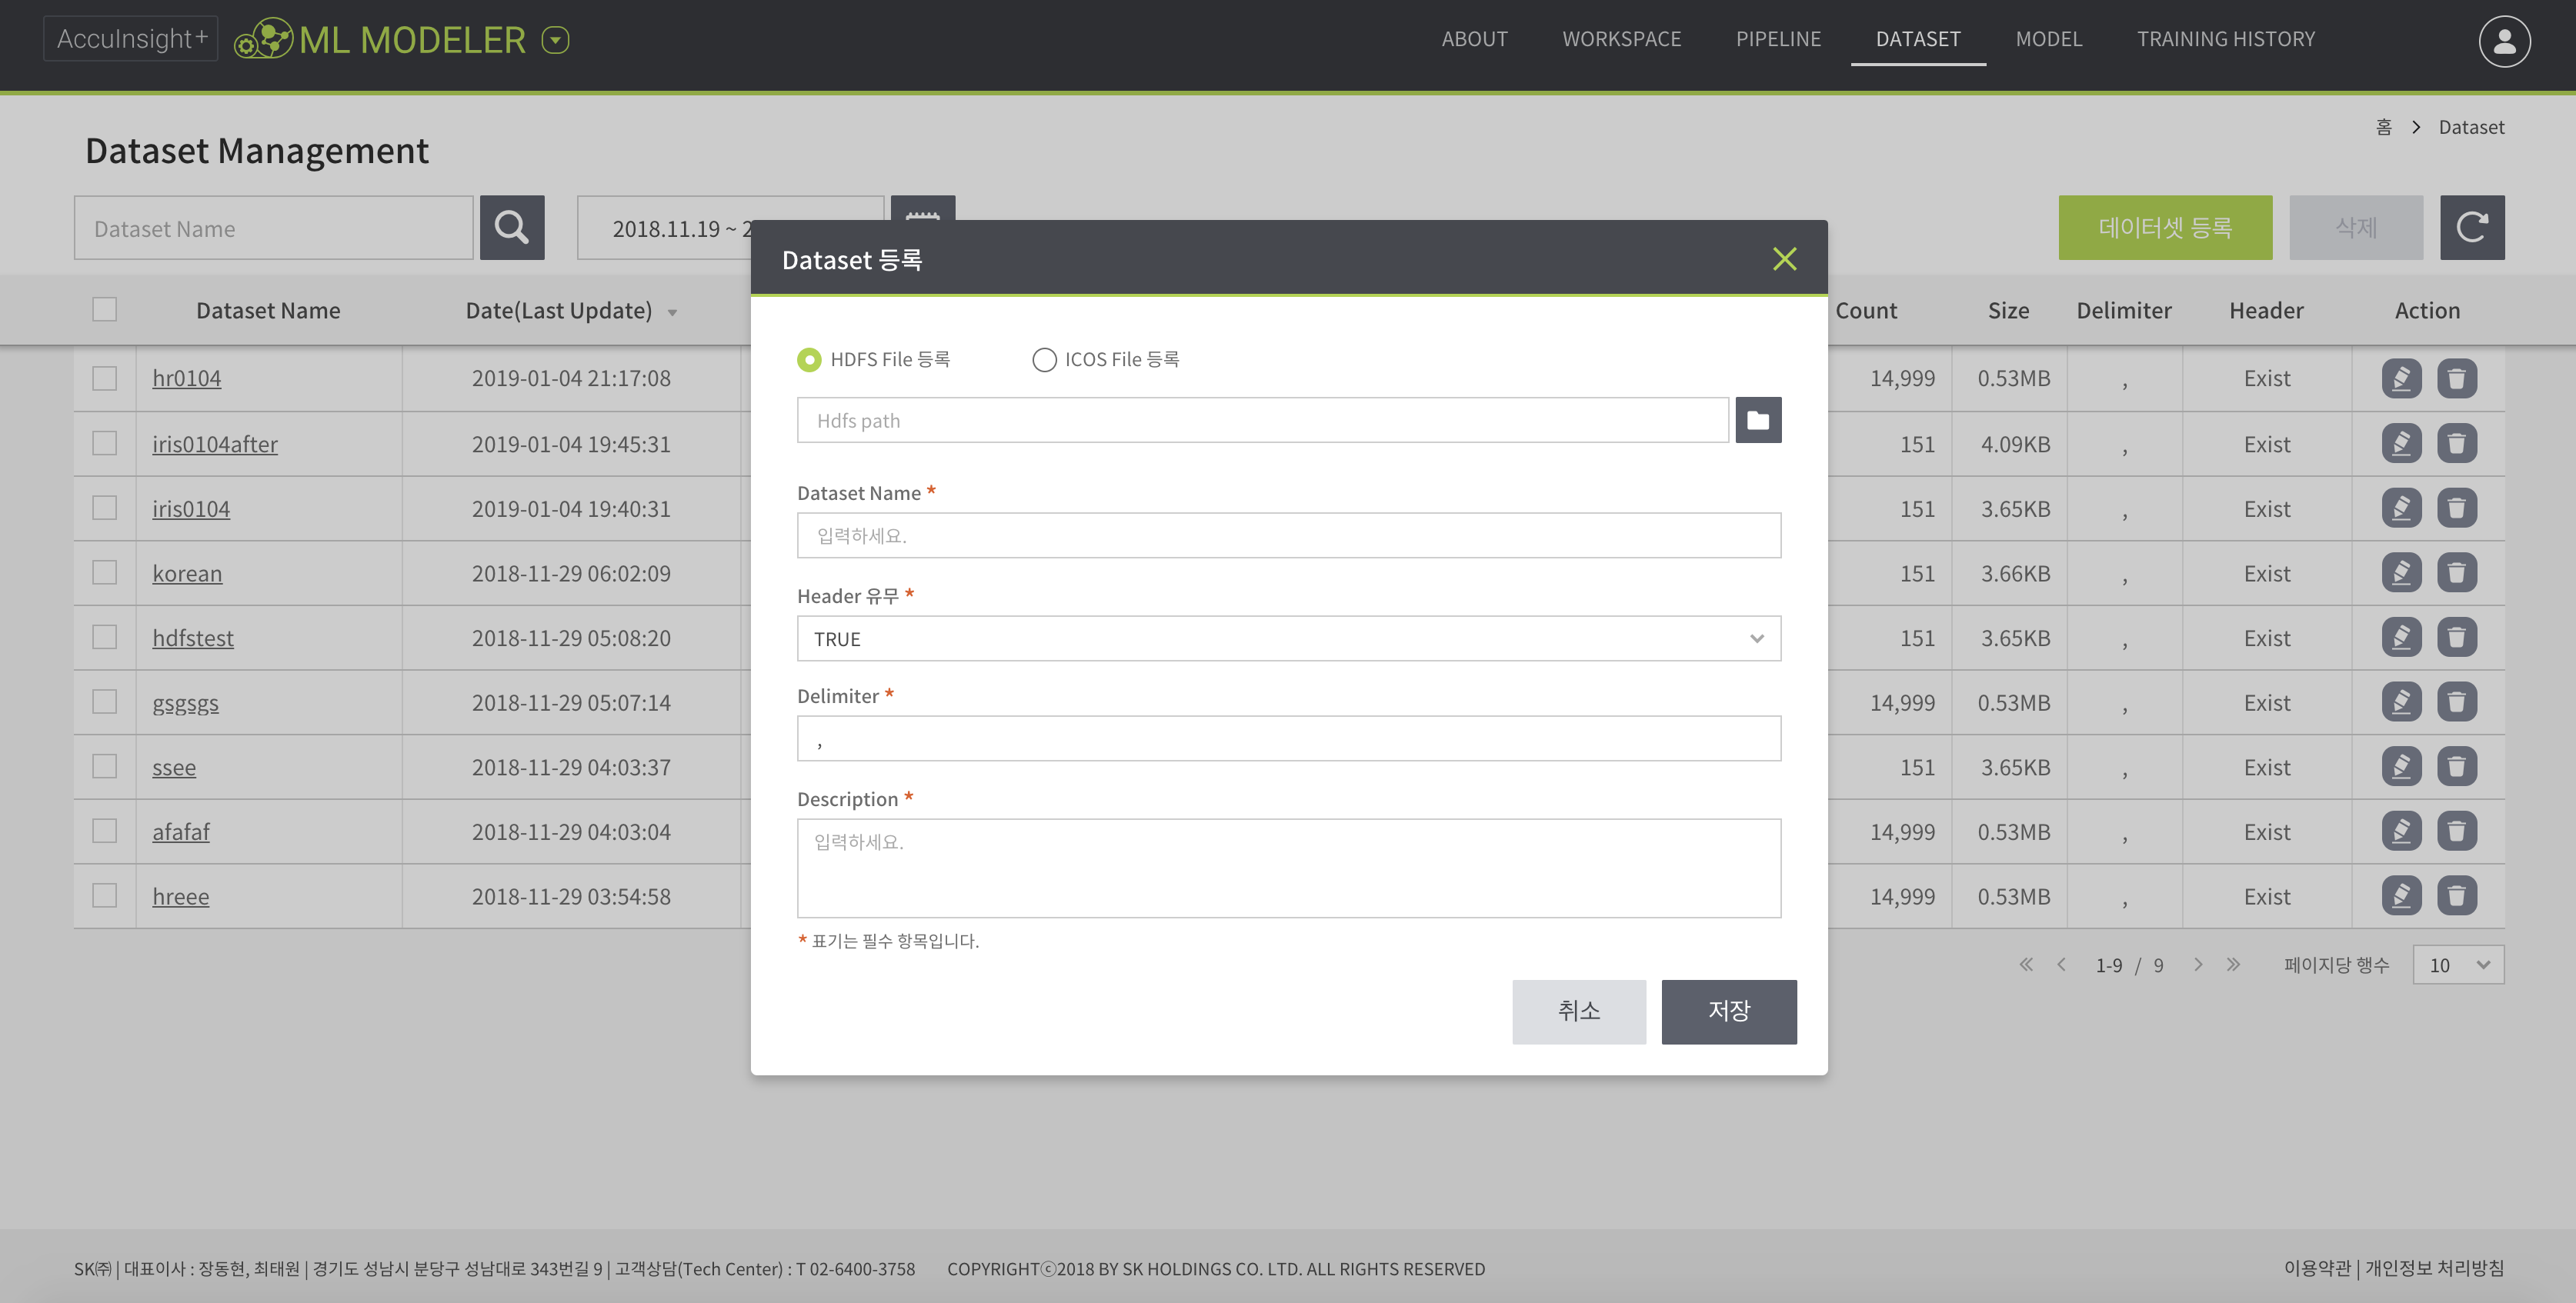Go to the next page arrow
This screenshot has height=1303, width=2576.
click(x=2198, y=964)
